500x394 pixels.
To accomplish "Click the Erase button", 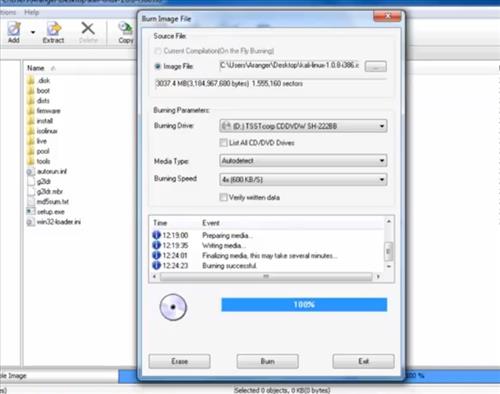I will 180,361.
